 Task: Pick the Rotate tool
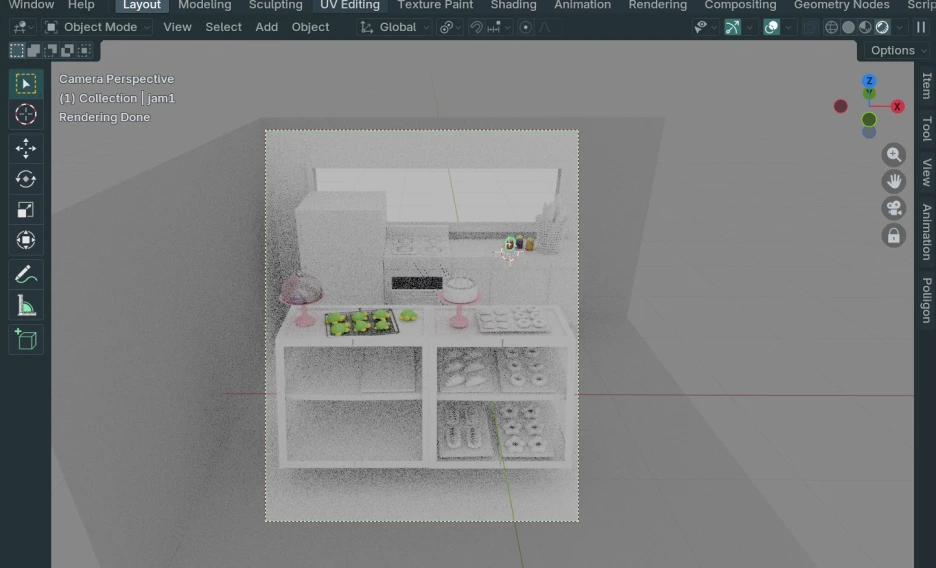point(26,178)
